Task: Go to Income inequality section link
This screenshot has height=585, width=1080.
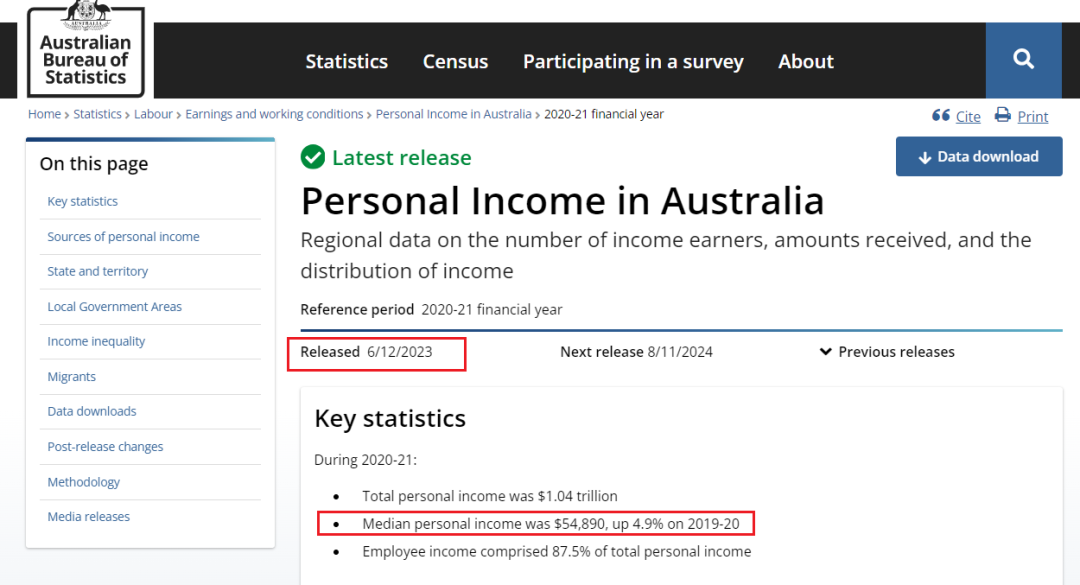Action: pos(96,341)
